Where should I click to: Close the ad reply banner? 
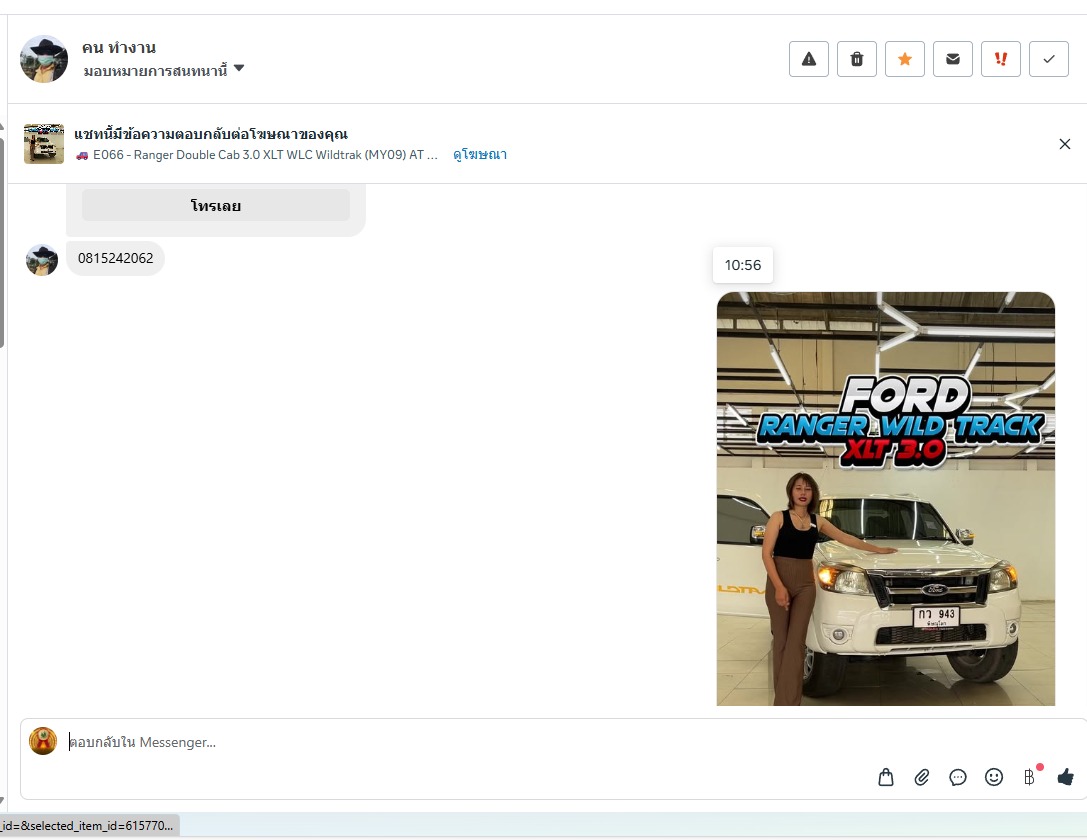[1065, 144]
